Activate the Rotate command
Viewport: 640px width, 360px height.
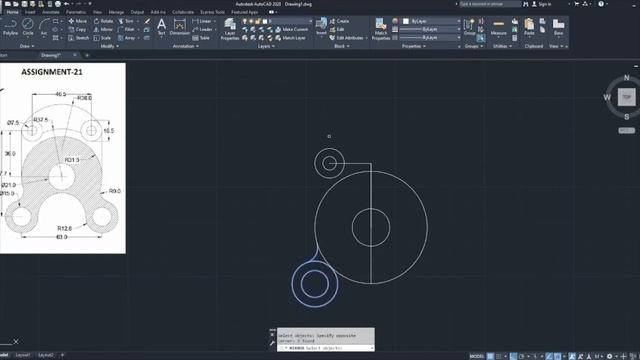[103, 21]
